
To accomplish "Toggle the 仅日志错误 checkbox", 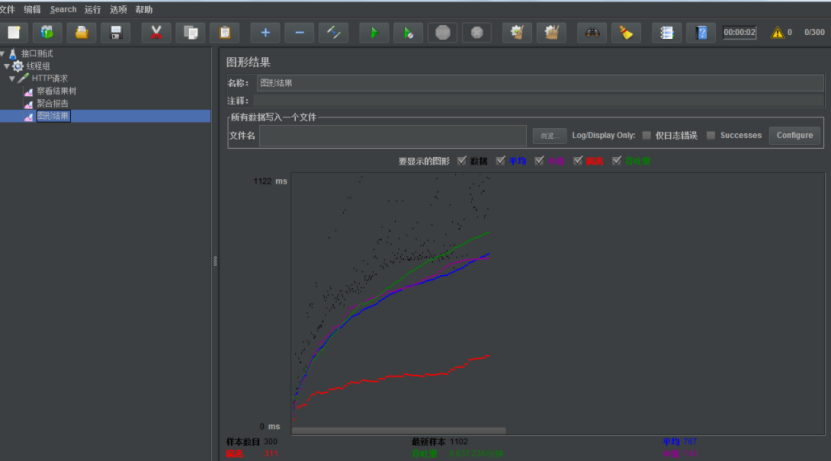I will 647,135.
